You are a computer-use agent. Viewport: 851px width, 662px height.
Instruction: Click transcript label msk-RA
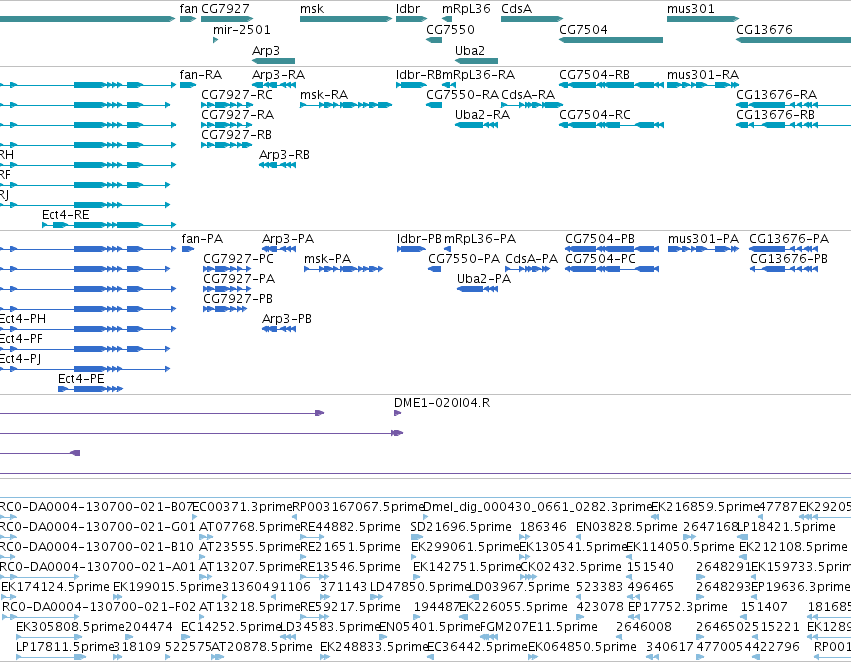point(324,94)
